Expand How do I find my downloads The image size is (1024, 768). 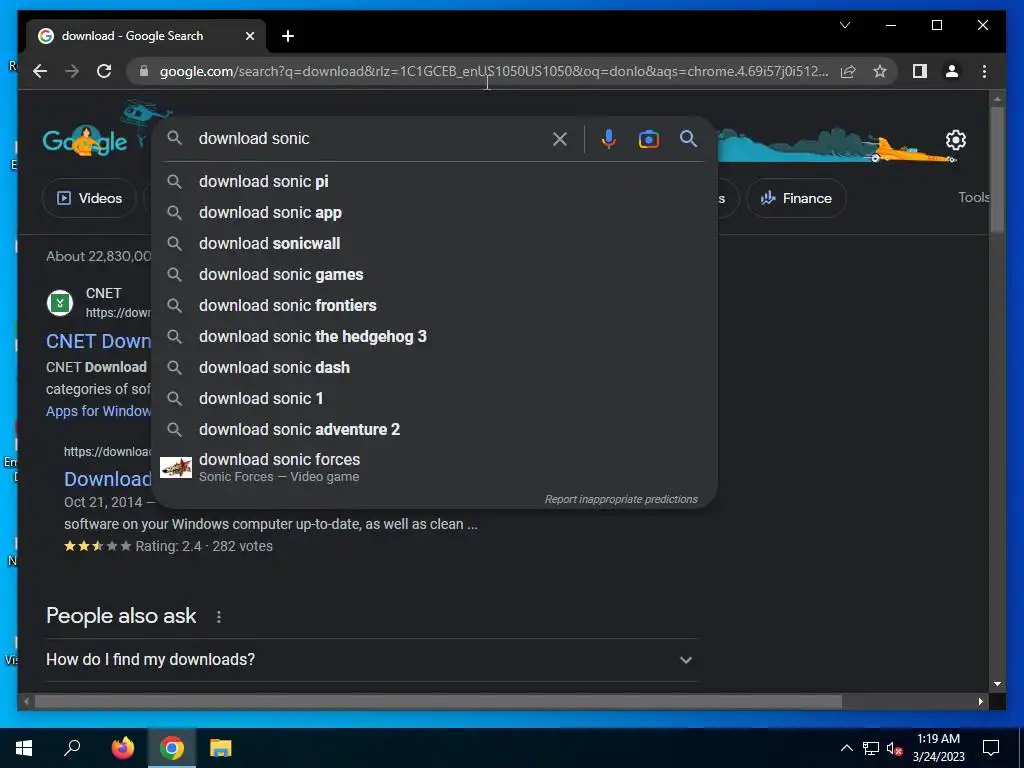click(372, 660)
